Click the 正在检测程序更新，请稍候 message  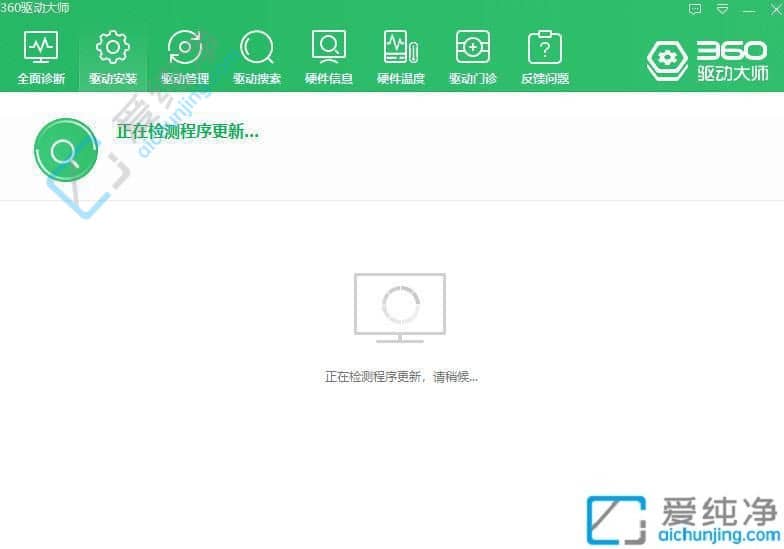pos(401,376)
